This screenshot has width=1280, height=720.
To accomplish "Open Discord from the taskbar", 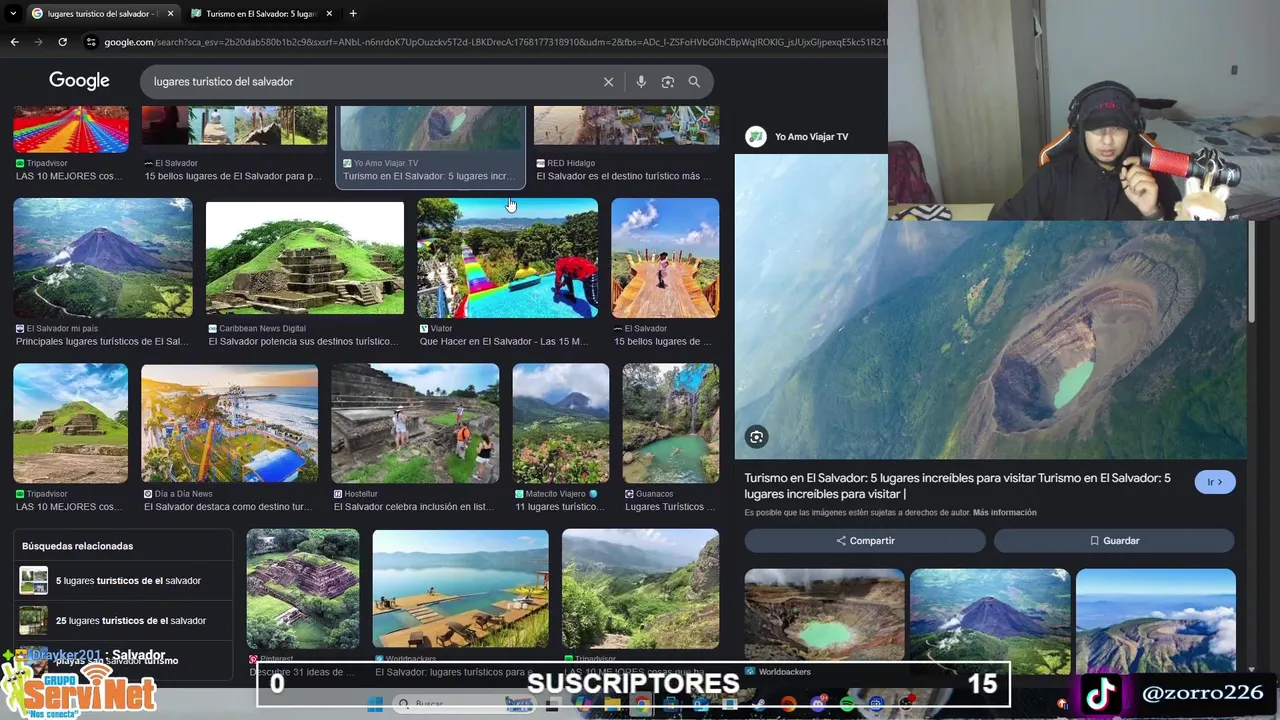I will pos(818,705).
